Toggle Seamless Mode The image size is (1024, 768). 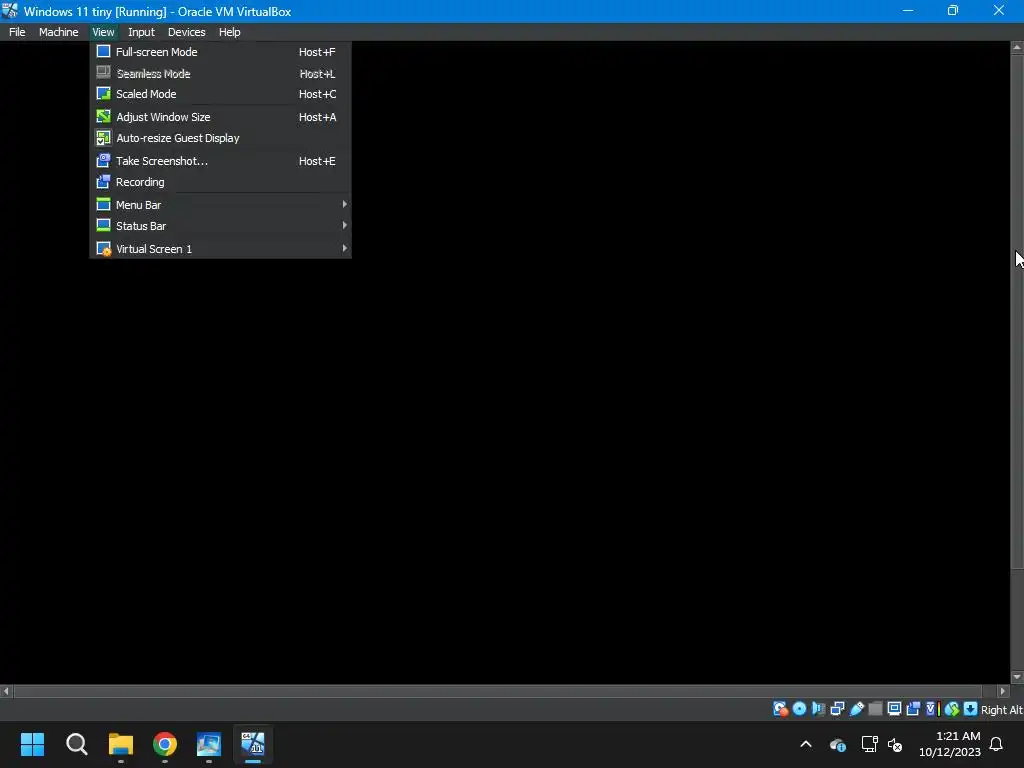[x=220, y=73]
